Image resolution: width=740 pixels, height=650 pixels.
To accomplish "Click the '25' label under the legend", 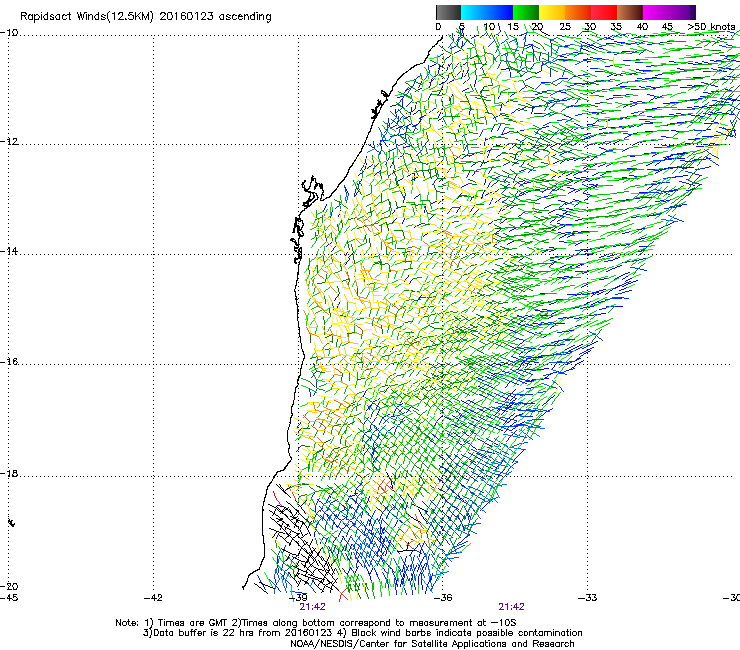I will (565, 27).
